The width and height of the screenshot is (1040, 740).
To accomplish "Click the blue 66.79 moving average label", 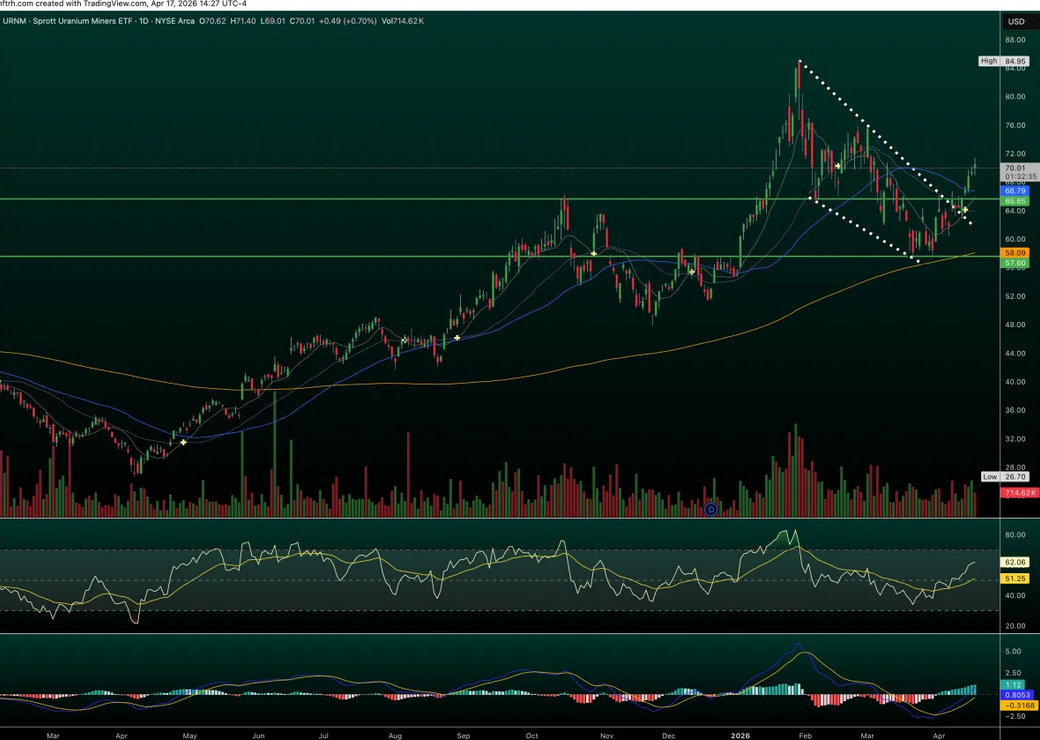I will (1015, 190).
